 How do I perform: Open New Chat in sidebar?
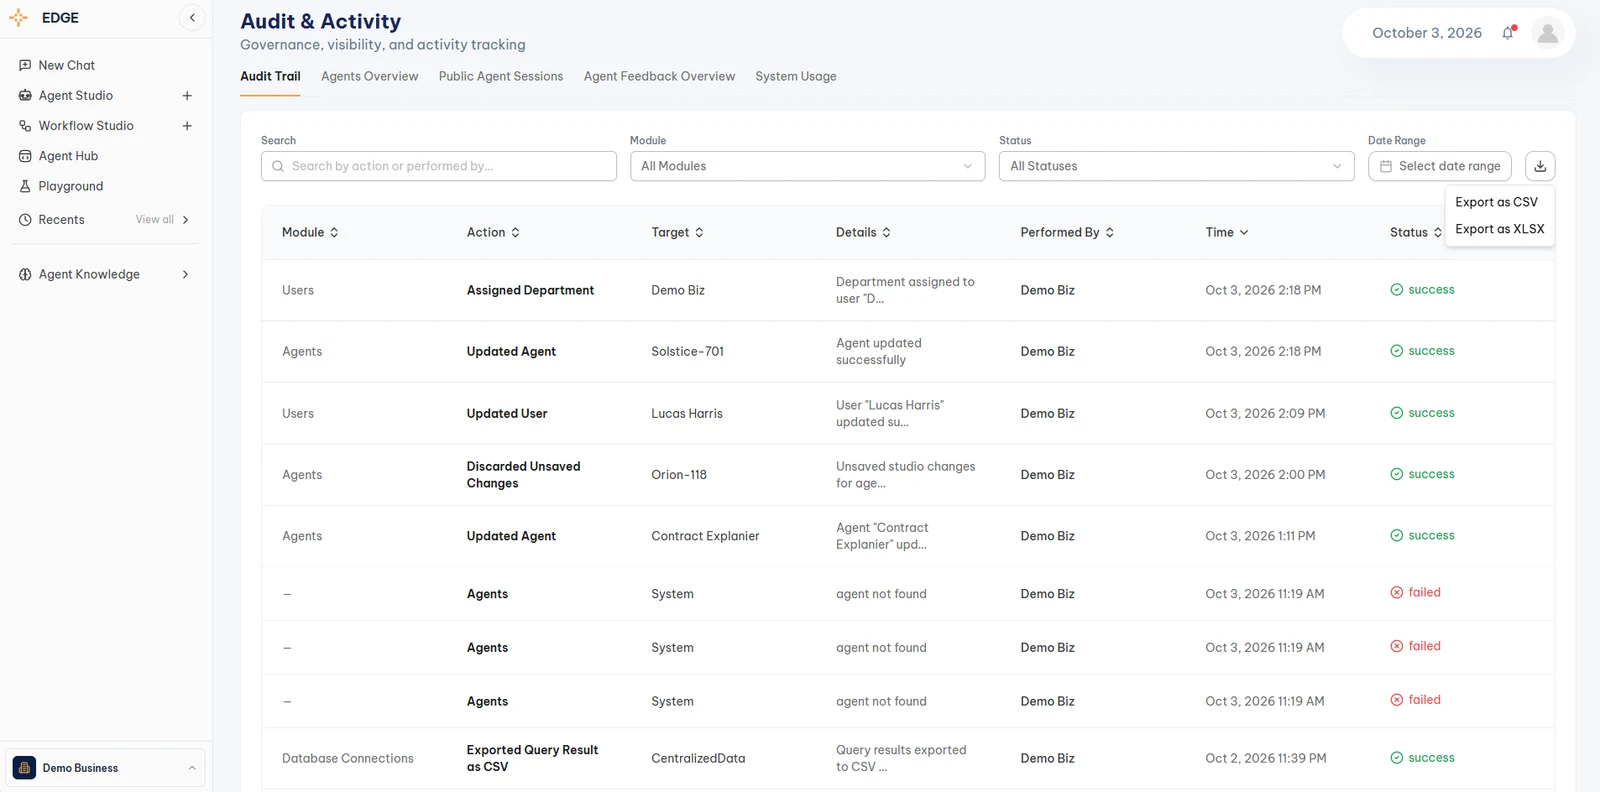66,65
